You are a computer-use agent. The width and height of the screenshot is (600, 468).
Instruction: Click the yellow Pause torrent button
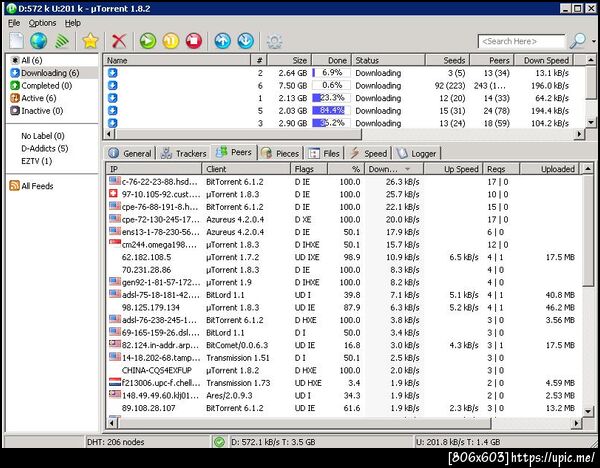[x=171, y=41]
